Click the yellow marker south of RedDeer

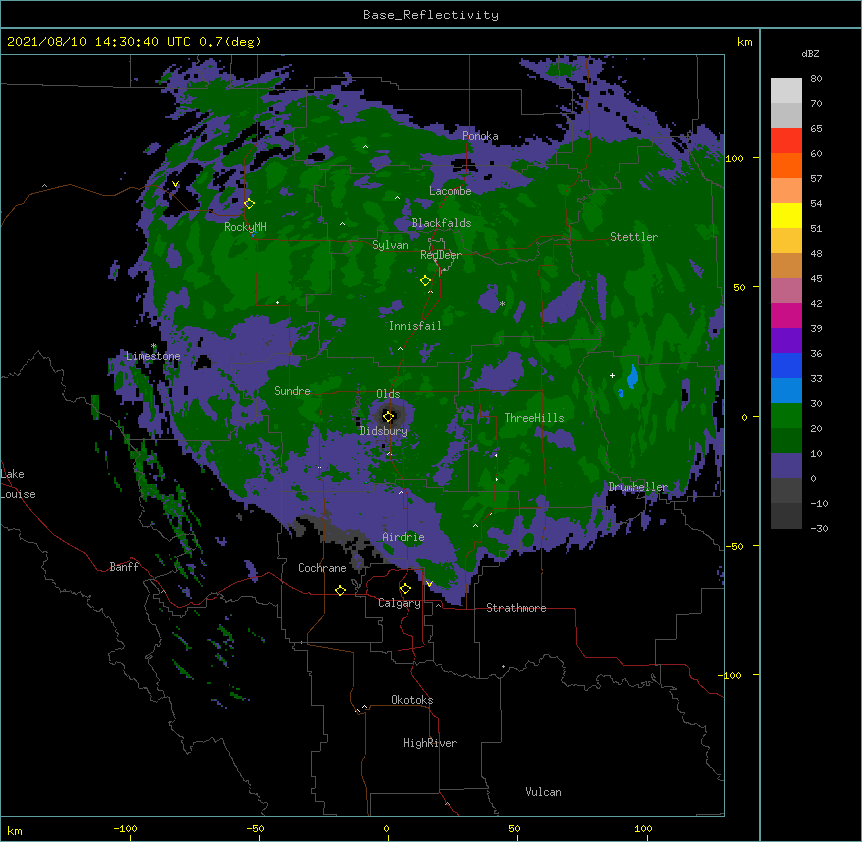point(425,281)
